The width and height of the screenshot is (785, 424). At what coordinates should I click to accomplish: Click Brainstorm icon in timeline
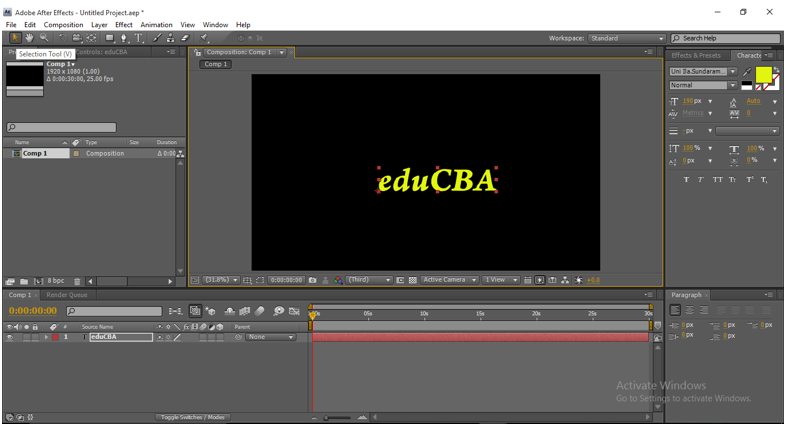278,311
